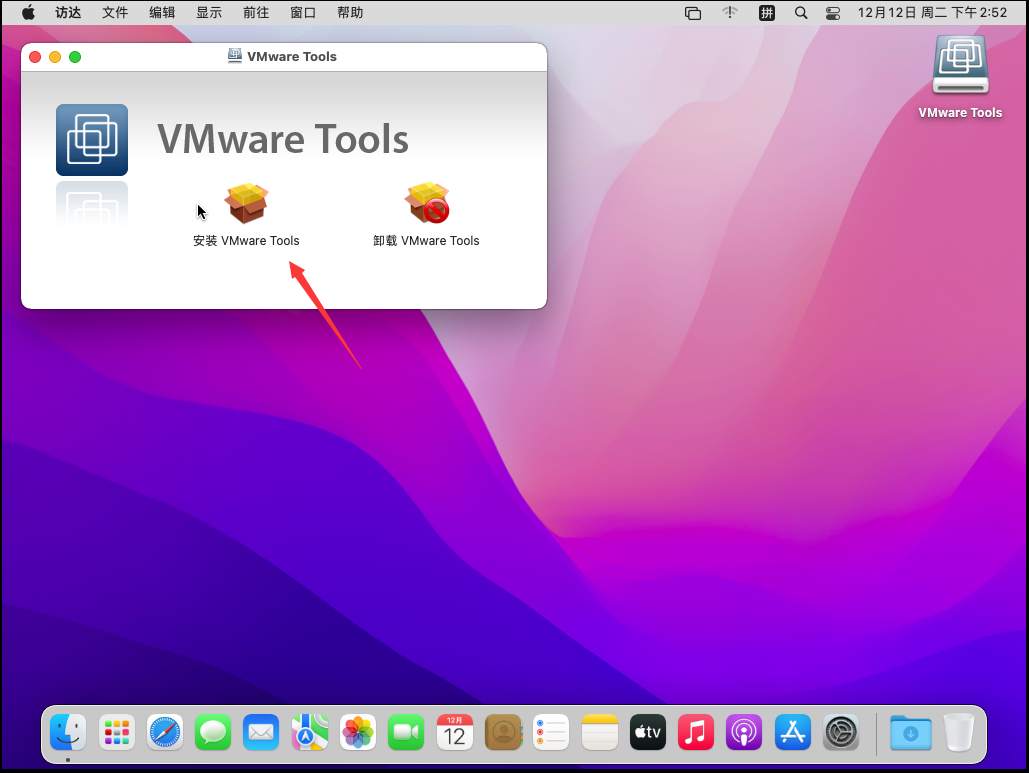Click the large VMware Tools logo in window
This screenshot has width=1029, height=773.
92,140
